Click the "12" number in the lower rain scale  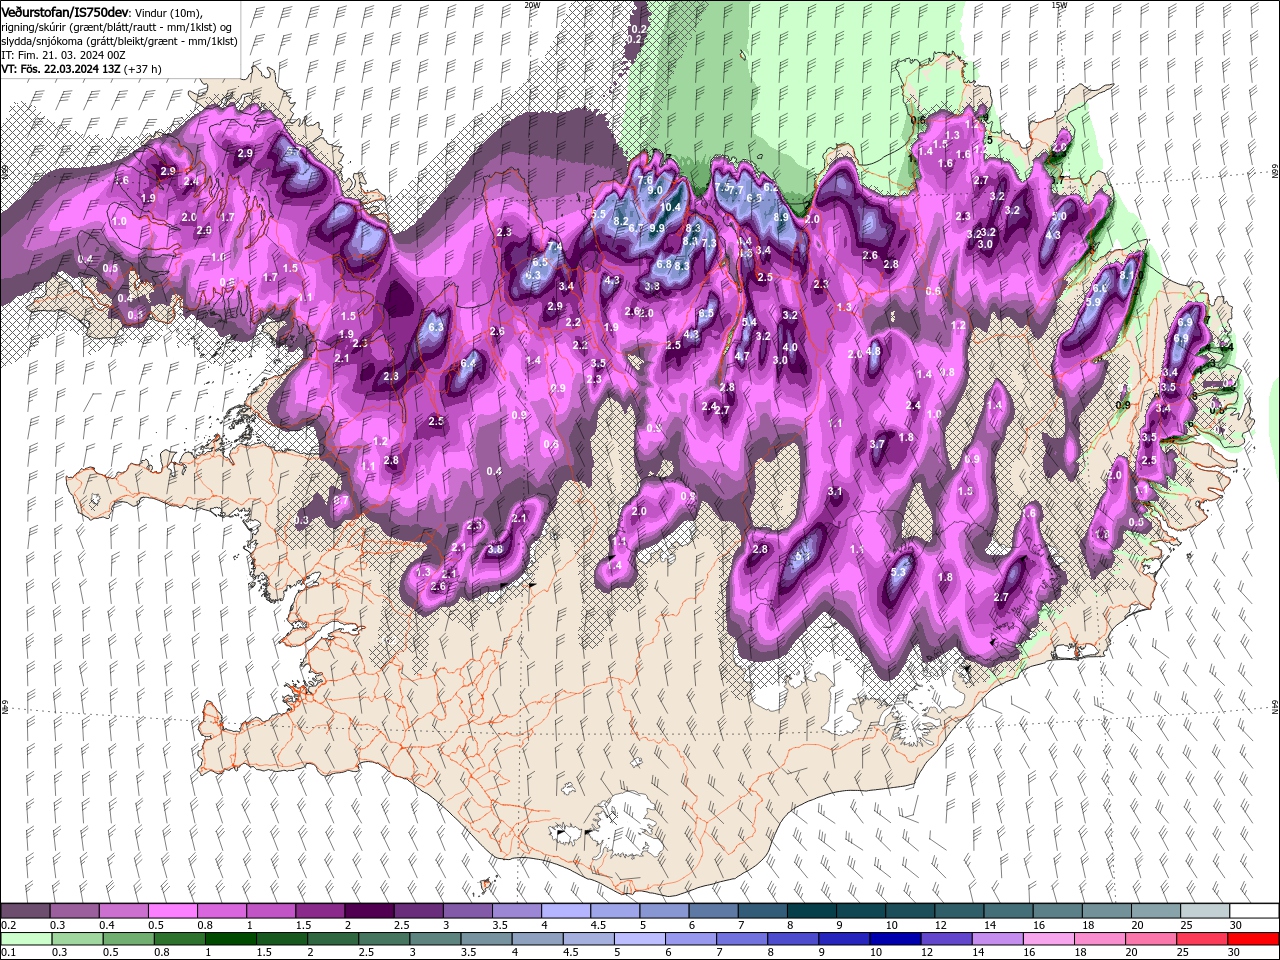point(927,952)
